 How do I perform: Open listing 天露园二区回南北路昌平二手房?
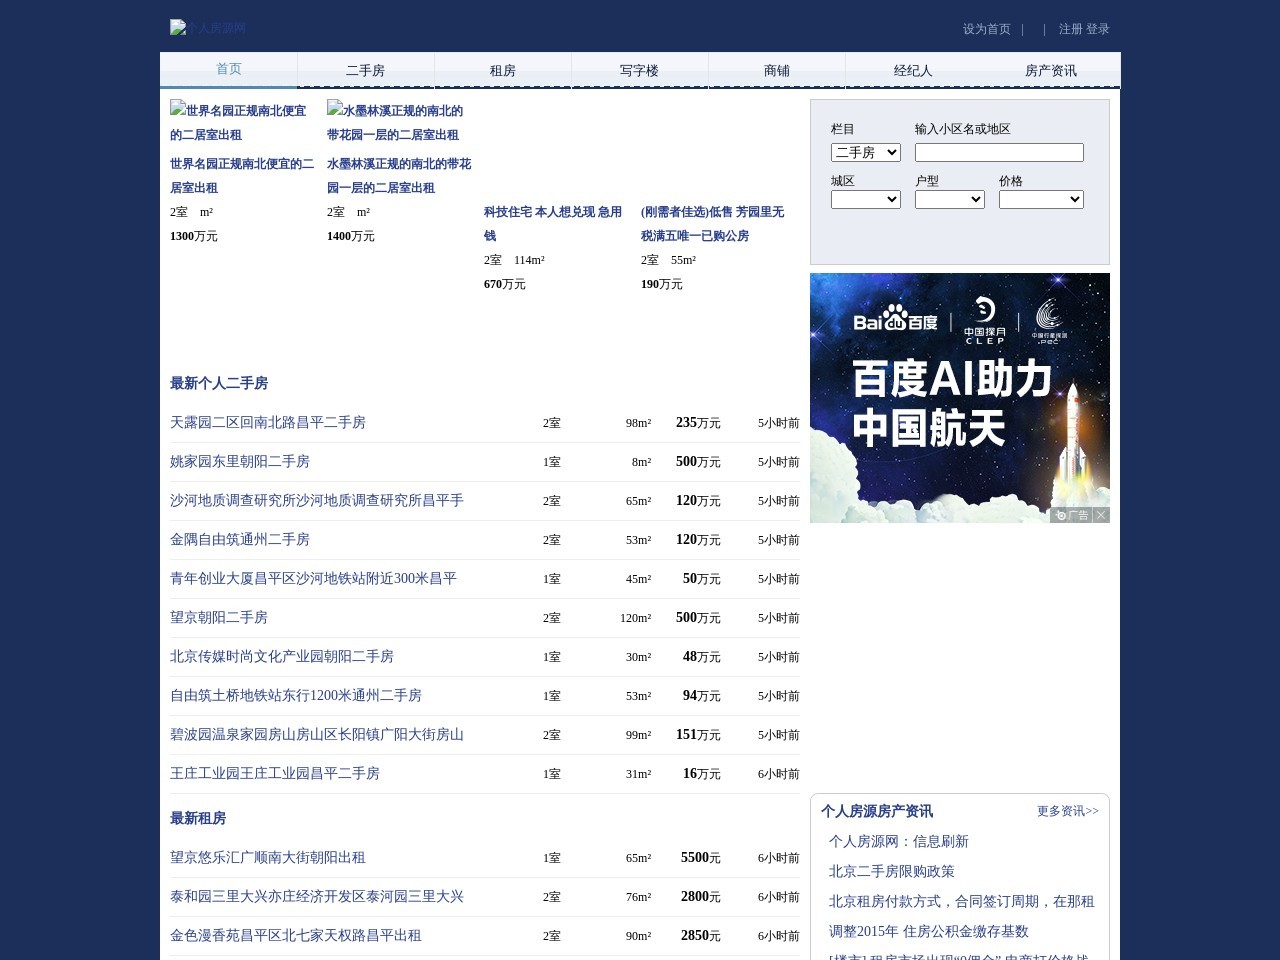point(267,423)
